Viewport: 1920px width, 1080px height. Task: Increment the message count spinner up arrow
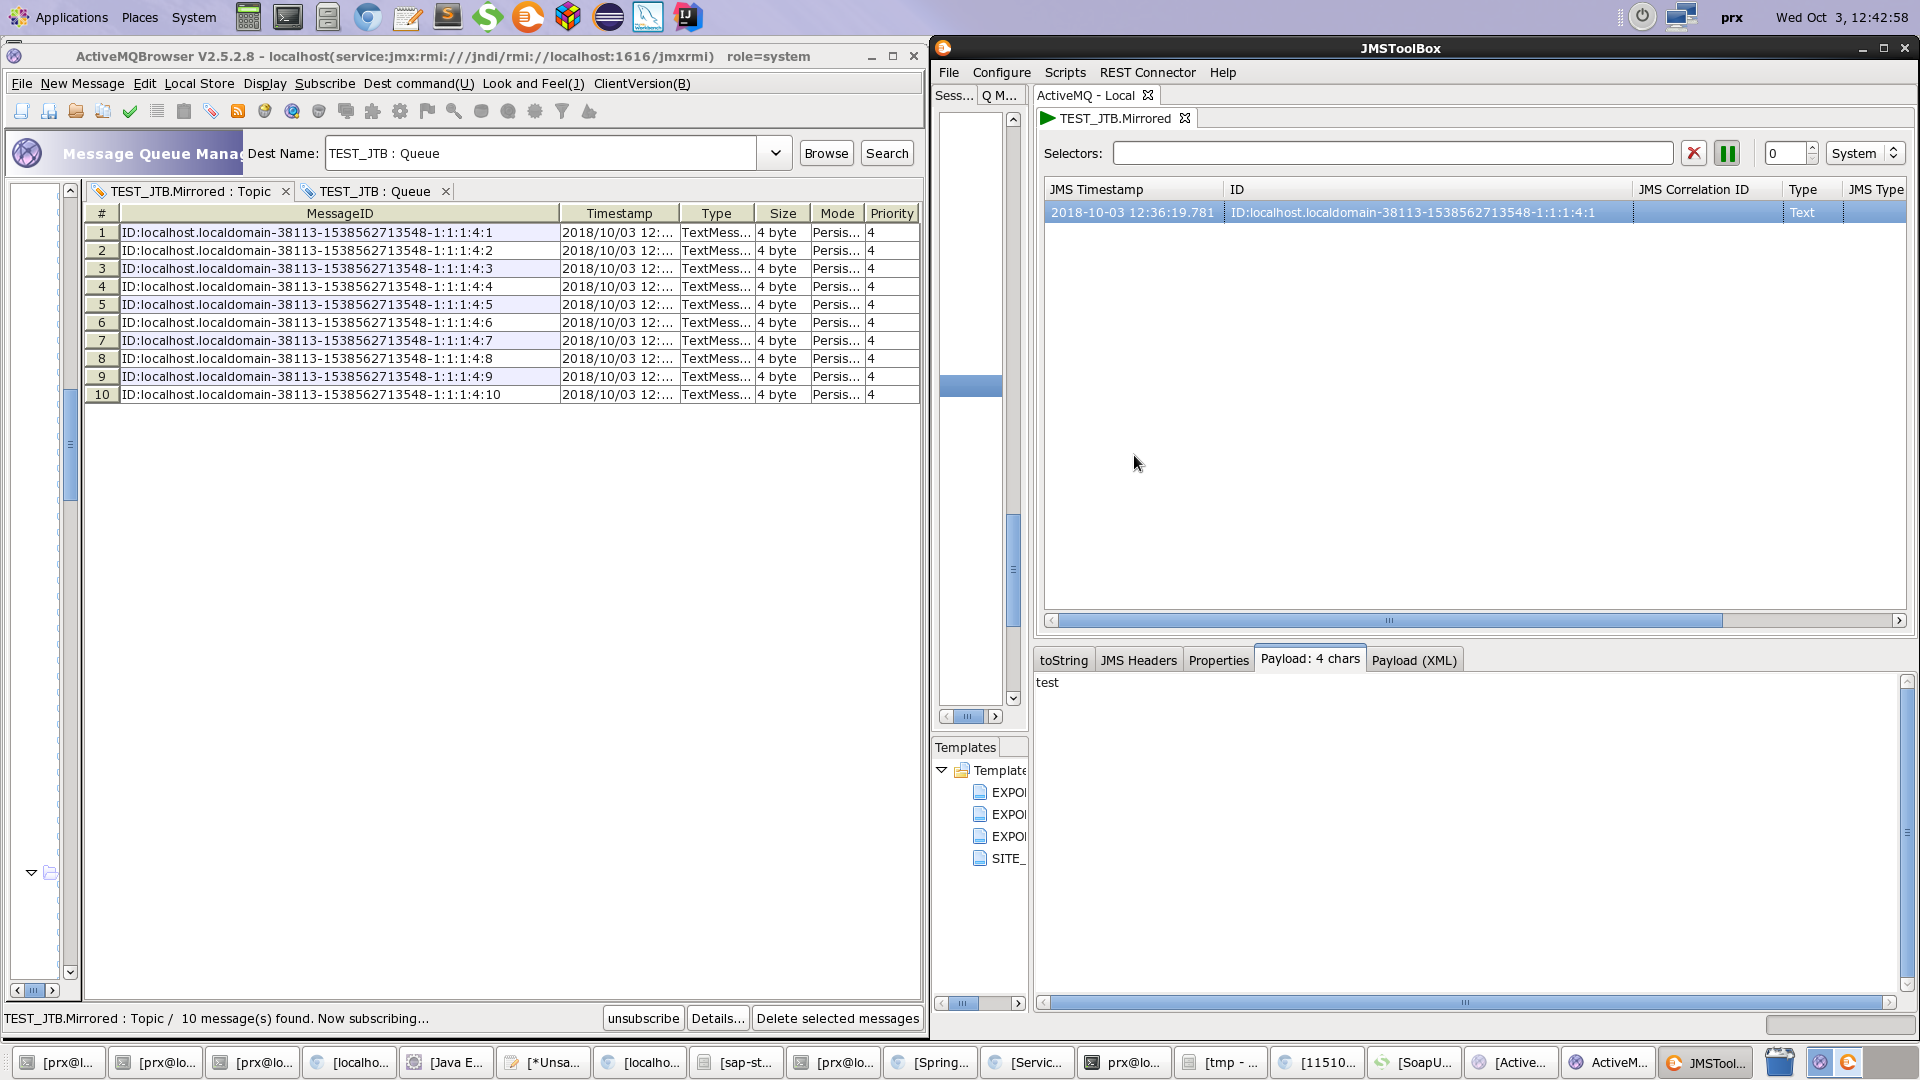coord(1812,147)
